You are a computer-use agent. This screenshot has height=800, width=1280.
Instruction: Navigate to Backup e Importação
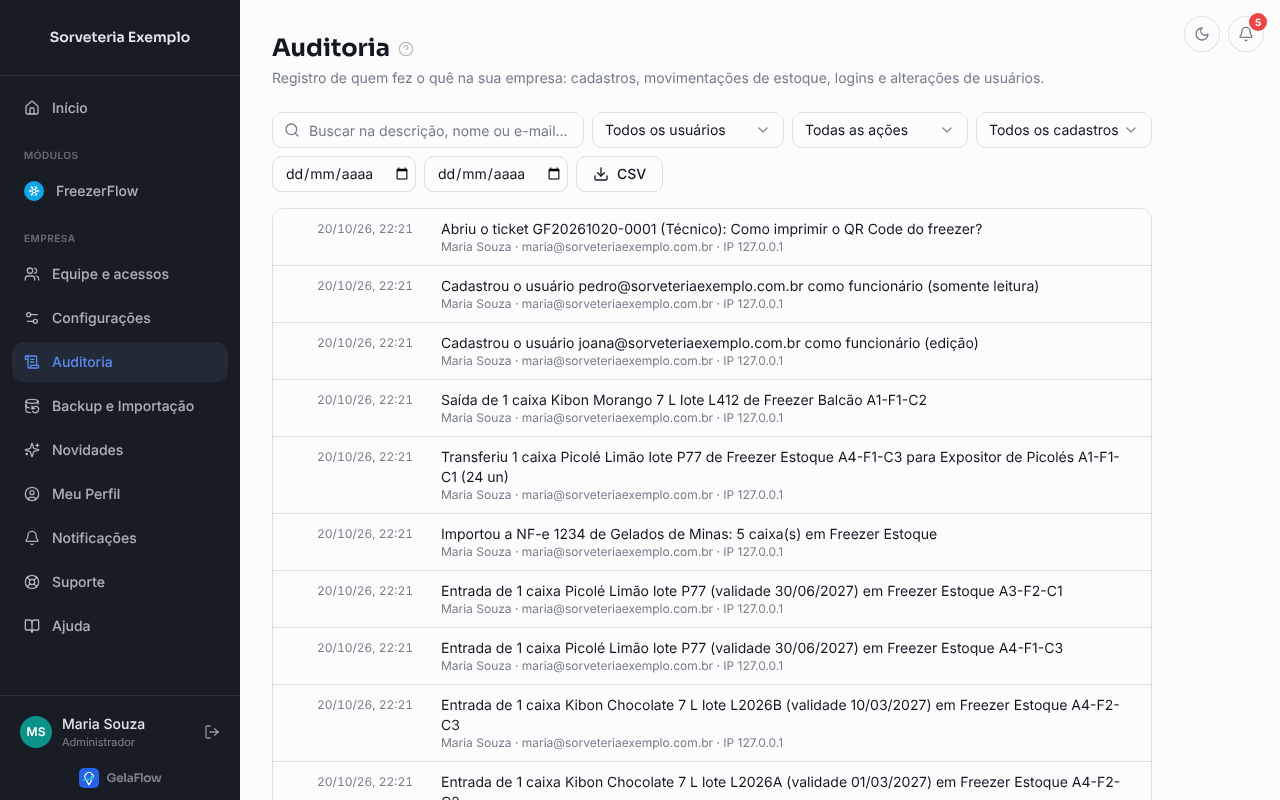click(x=120, y=406)
